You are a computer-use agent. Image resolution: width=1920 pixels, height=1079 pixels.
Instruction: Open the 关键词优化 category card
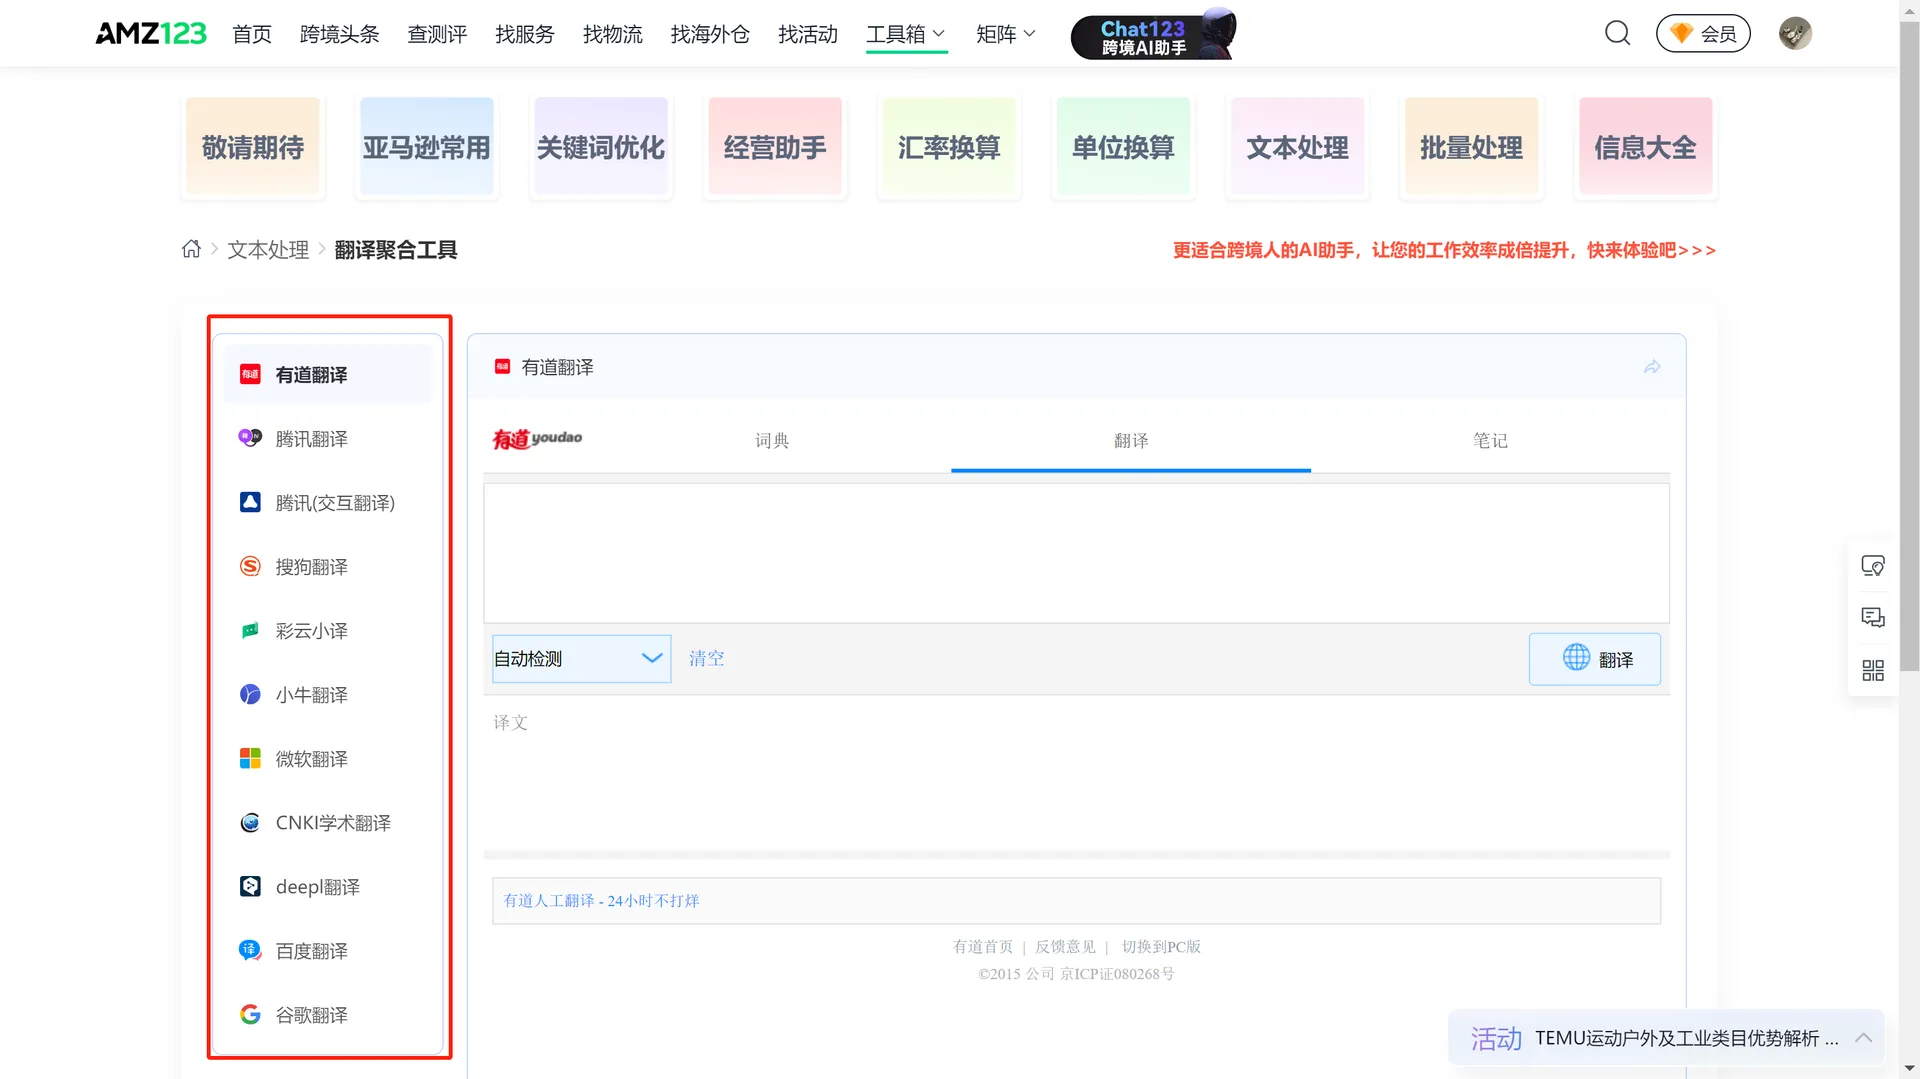pos(601,146)
